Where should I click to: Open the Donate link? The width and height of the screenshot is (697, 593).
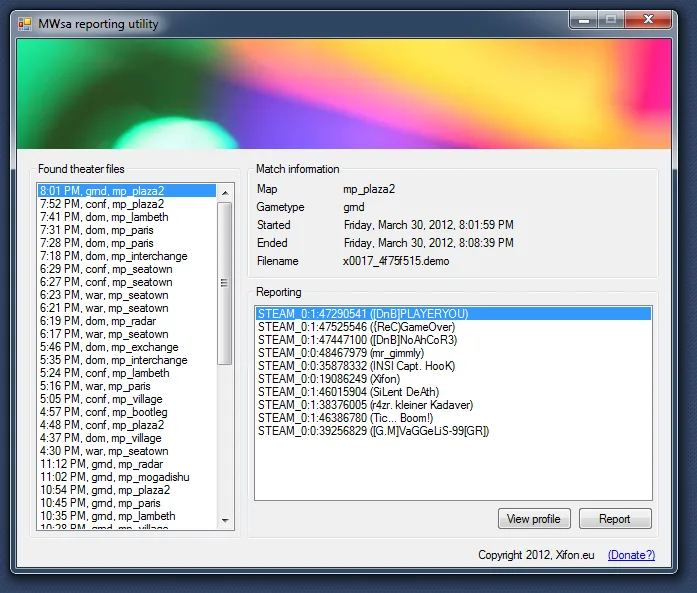pos(631,555)
